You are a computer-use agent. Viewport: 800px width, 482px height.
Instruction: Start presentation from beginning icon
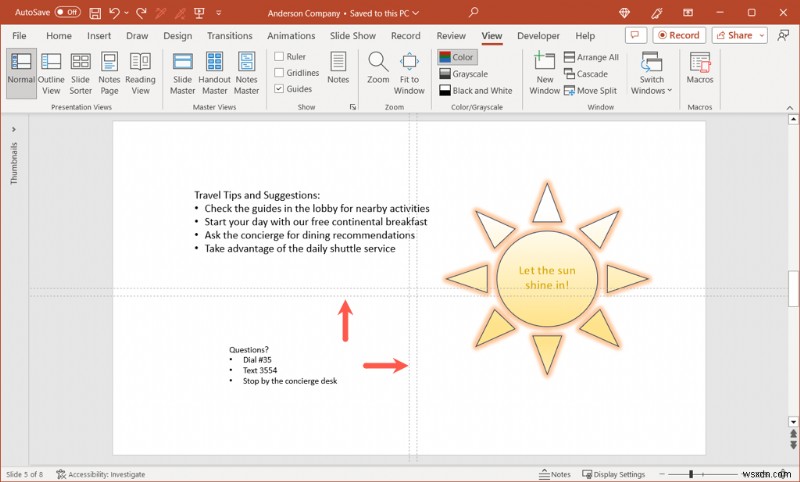(199, 13)
